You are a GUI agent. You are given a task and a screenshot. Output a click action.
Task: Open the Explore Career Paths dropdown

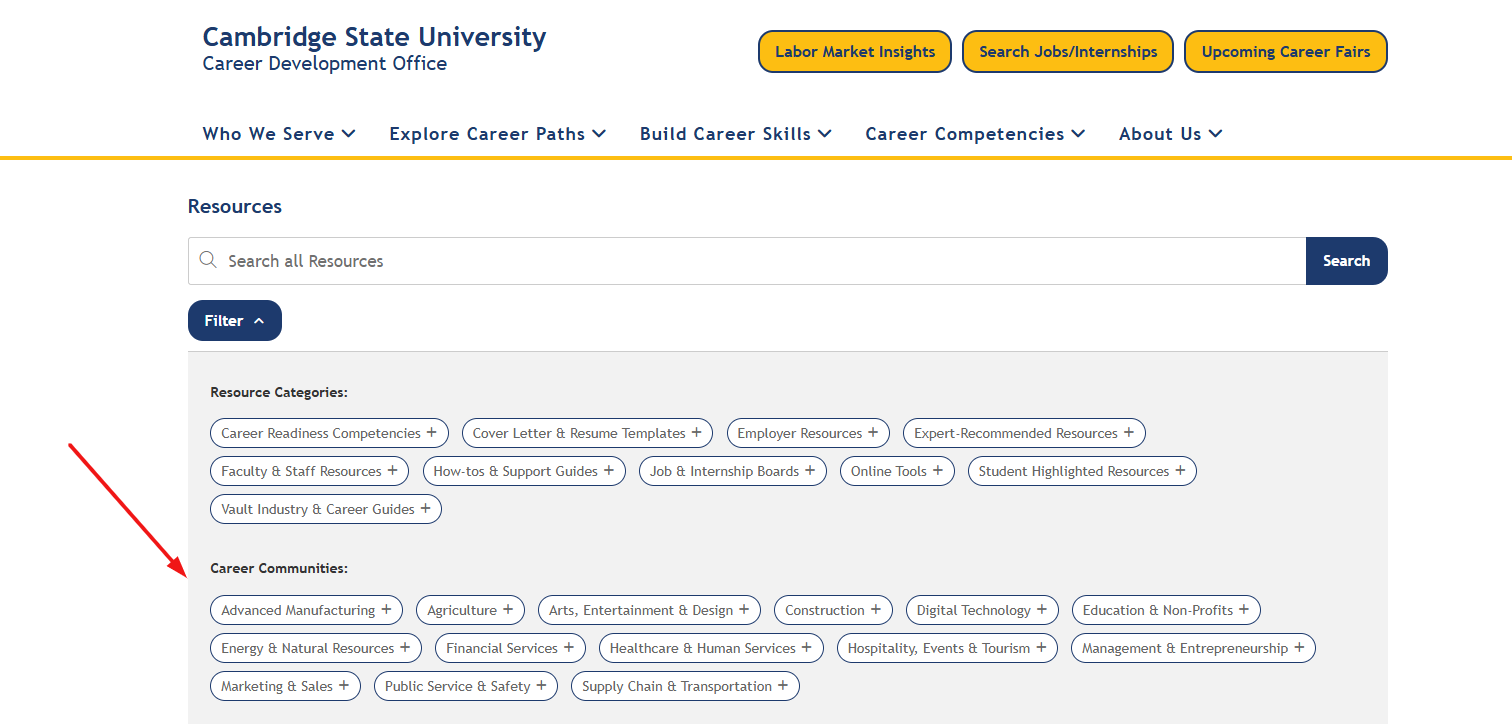pyautogui.click(x=497, y=134)
